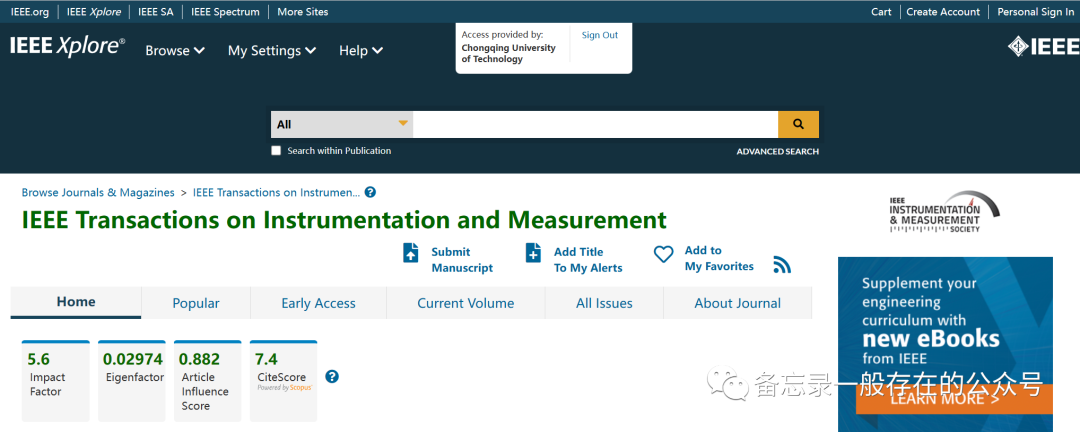The image size is (1080, 432).
Task: Open the RSS feed icon
Action: click(x=782, y=265)
